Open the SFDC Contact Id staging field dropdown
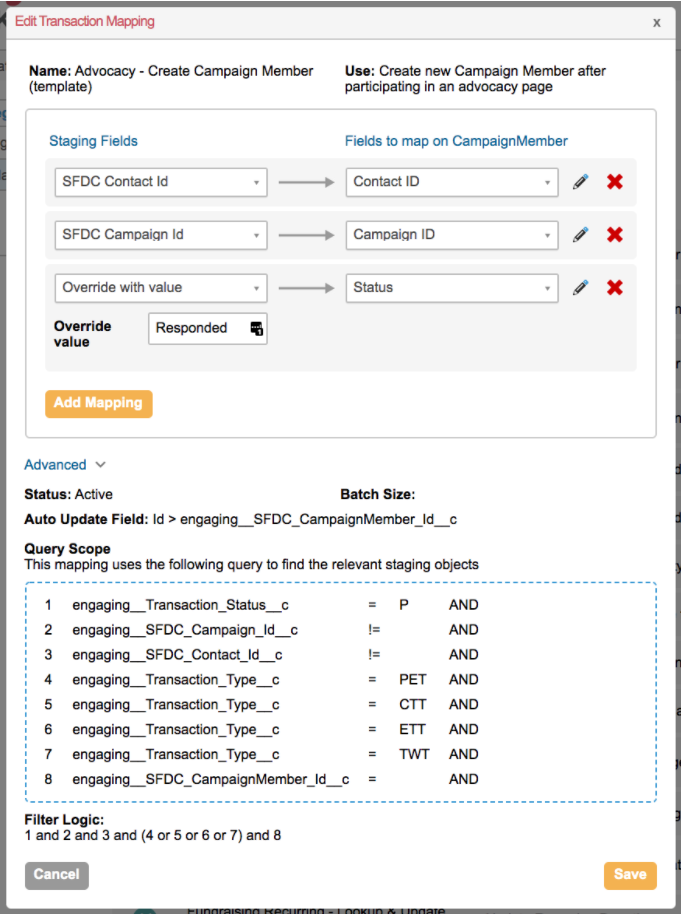This screenshot has height=914, width=681. click(x=160, y=182)
